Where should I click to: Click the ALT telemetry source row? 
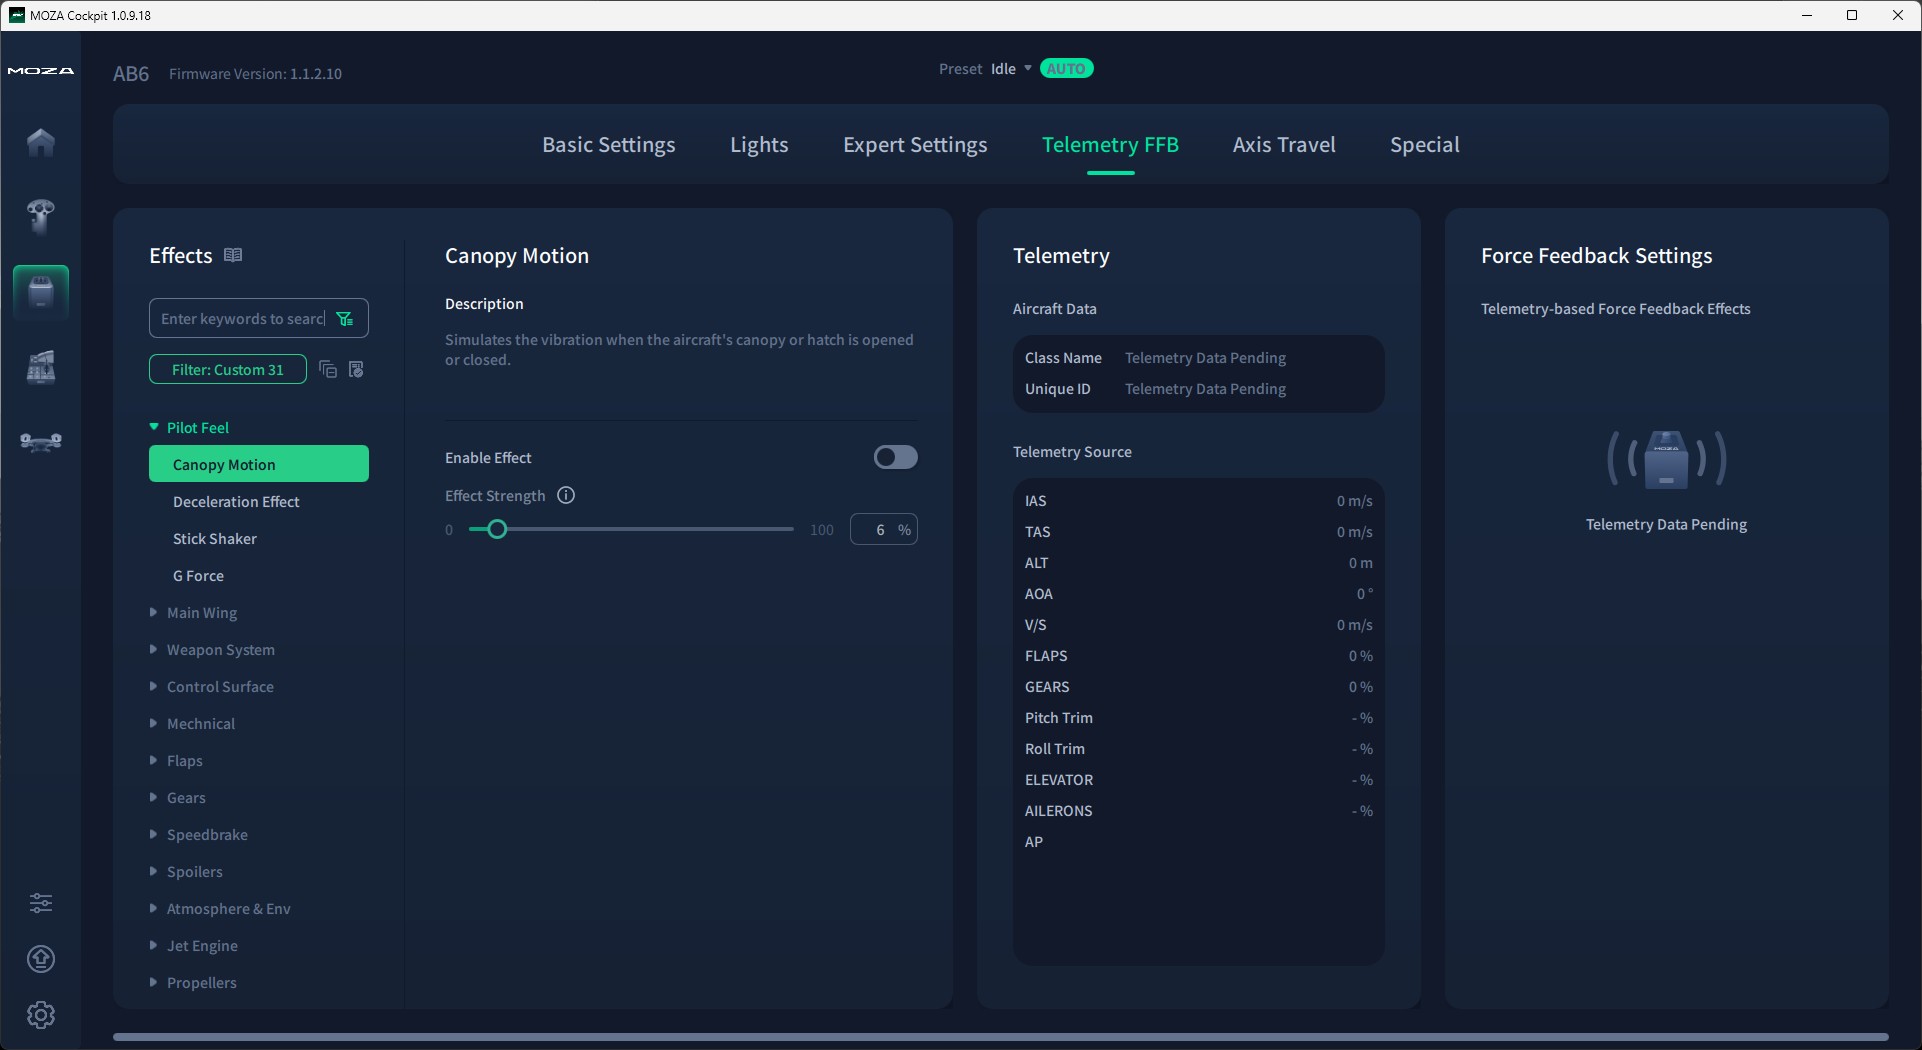tap(1198, 563)
